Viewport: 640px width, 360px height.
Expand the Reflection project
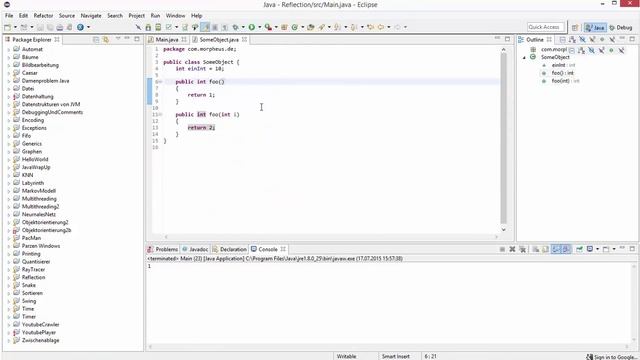tap(9, 278)
